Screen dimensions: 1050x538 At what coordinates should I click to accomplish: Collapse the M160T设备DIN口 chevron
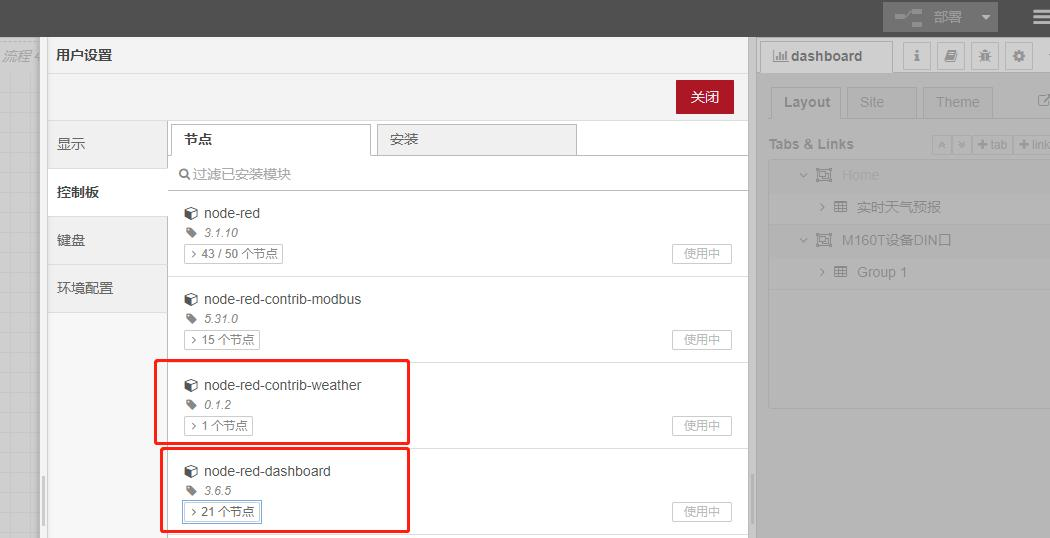(804, 240)
